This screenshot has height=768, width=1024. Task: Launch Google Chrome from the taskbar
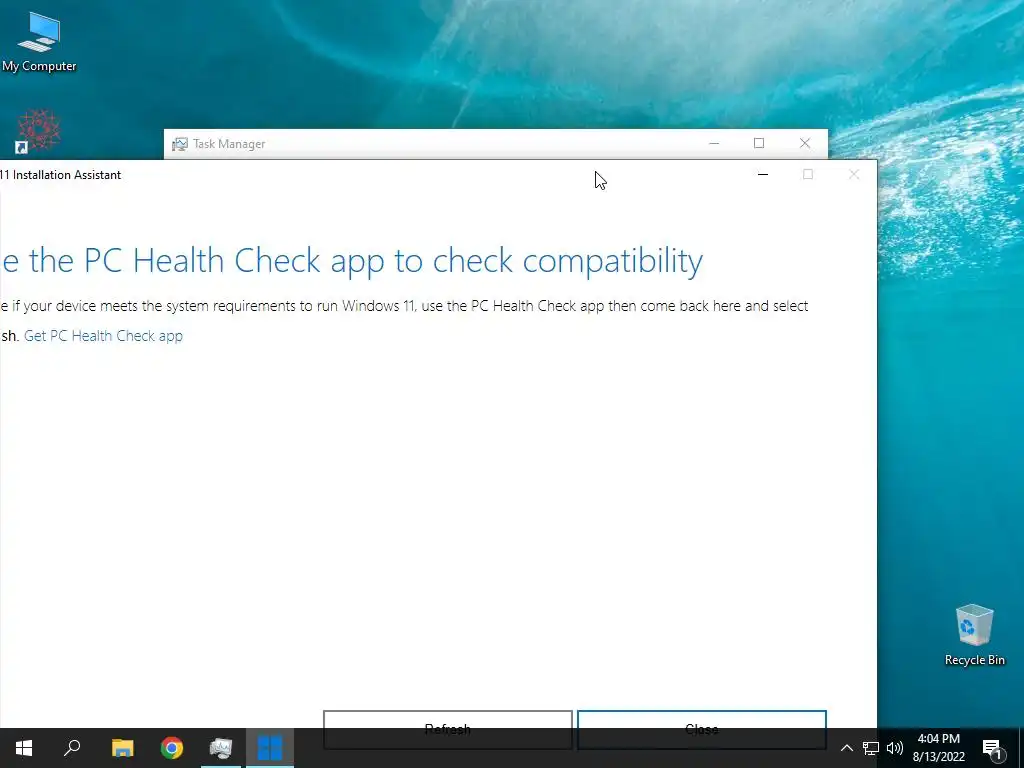pyautogui.click(x=172, y=748)
